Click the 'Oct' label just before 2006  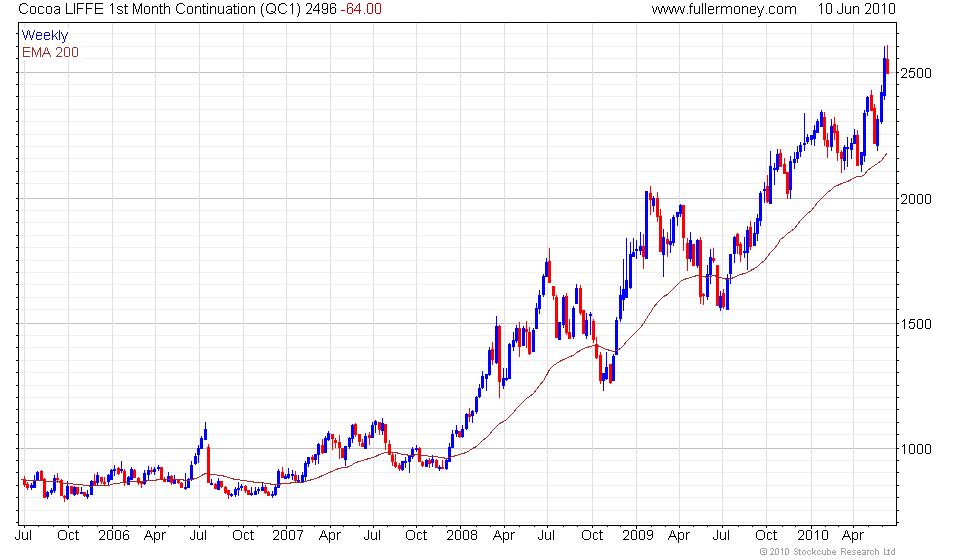pyautogui.click(x=68, y=536)
